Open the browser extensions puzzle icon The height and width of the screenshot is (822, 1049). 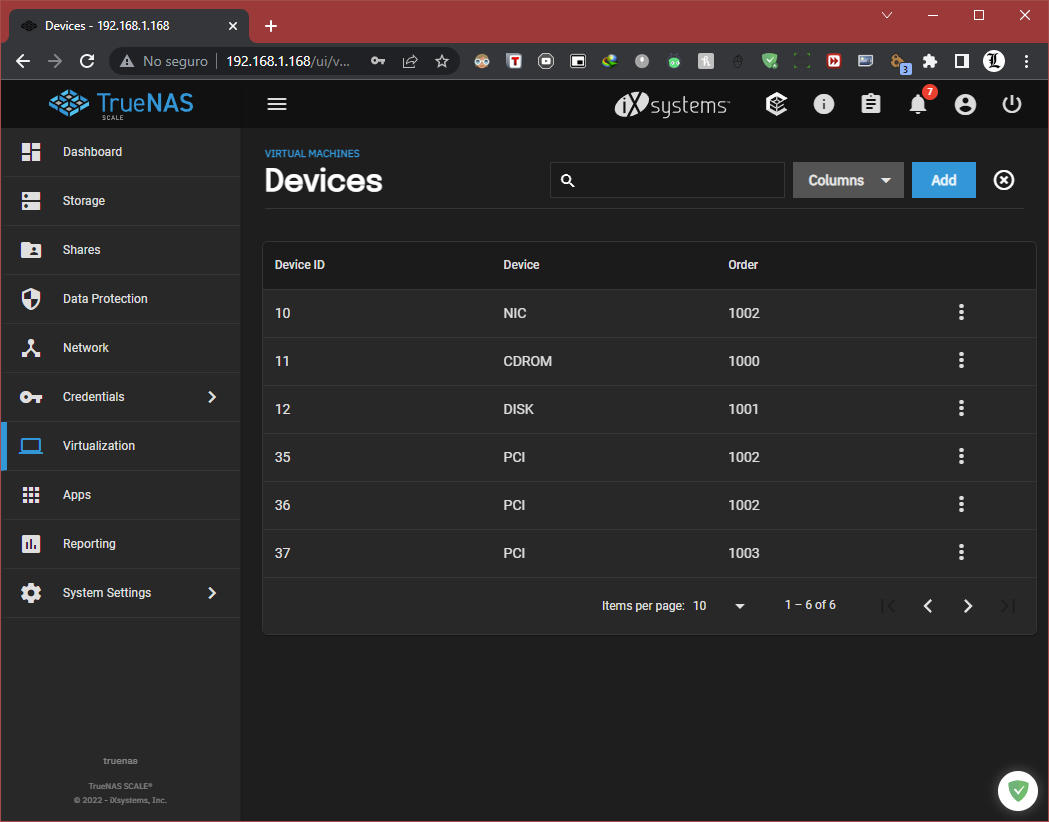click(930, 62)
